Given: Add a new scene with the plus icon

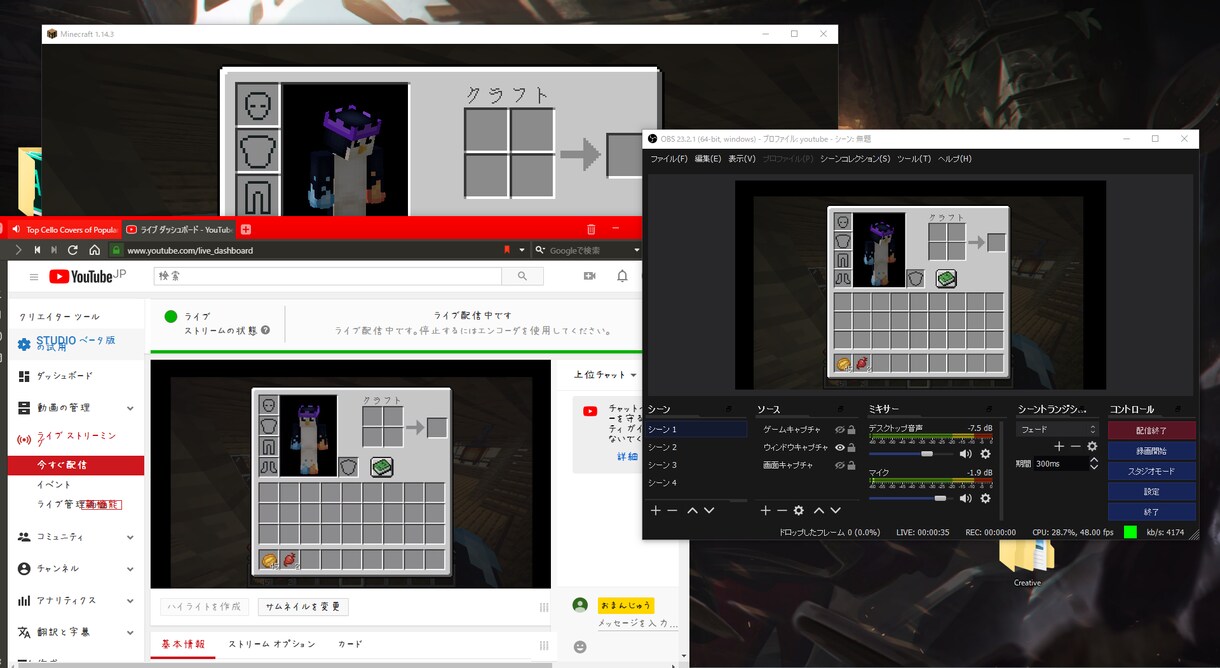Looking at the screenshot, I should coord(656,510).
